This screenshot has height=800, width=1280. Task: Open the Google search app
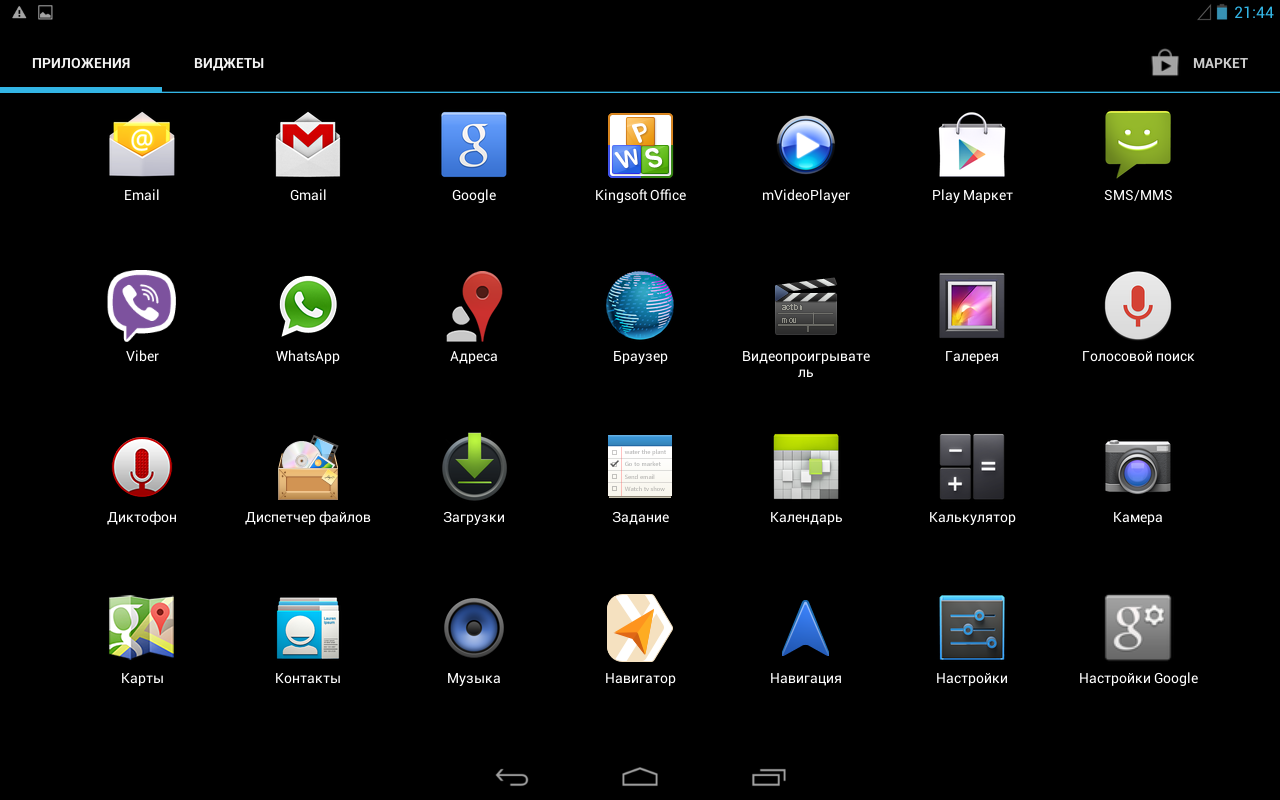click(474, 145)
